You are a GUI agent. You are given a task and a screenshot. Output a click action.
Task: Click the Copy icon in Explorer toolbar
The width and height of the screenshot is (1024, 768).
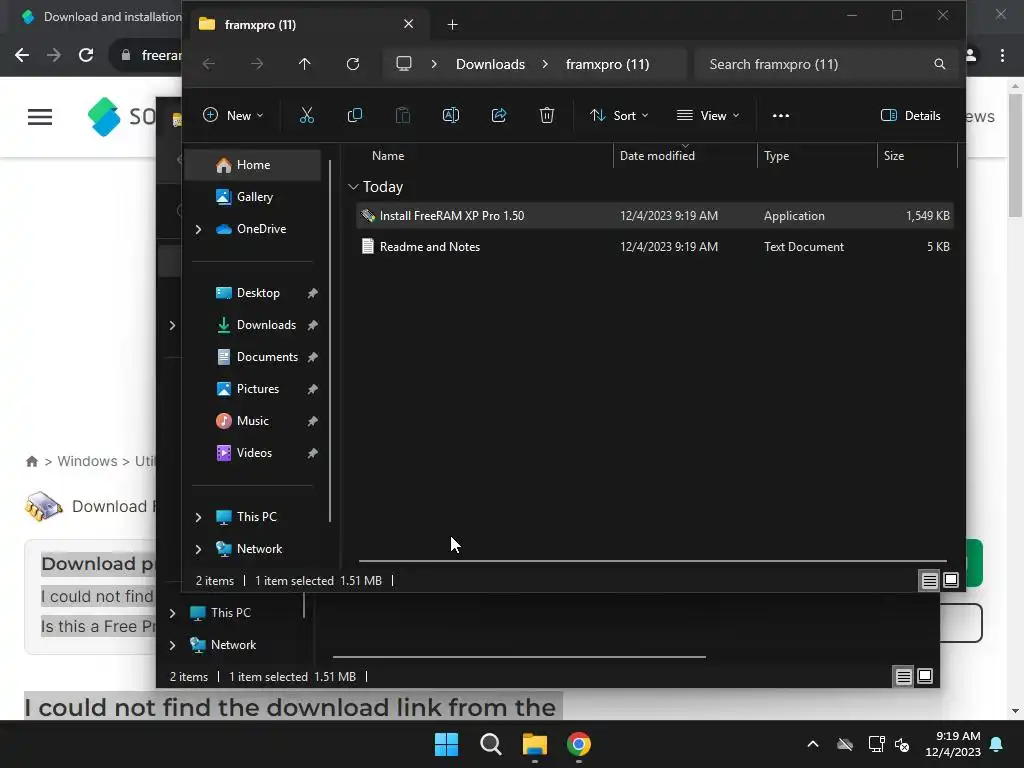pos(355,116)
